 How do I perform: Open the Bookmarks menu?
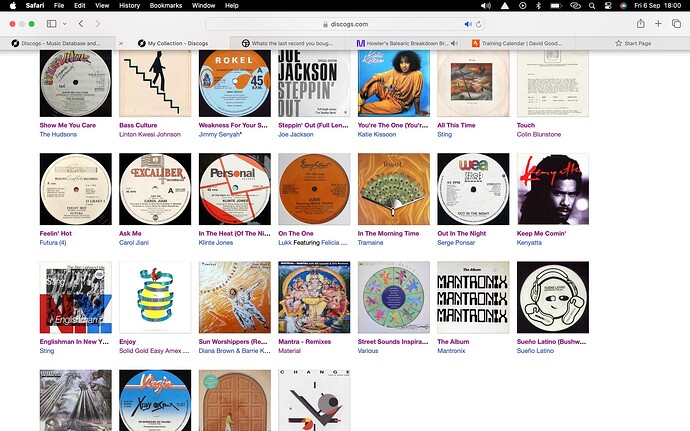click(x=166, y=6)
